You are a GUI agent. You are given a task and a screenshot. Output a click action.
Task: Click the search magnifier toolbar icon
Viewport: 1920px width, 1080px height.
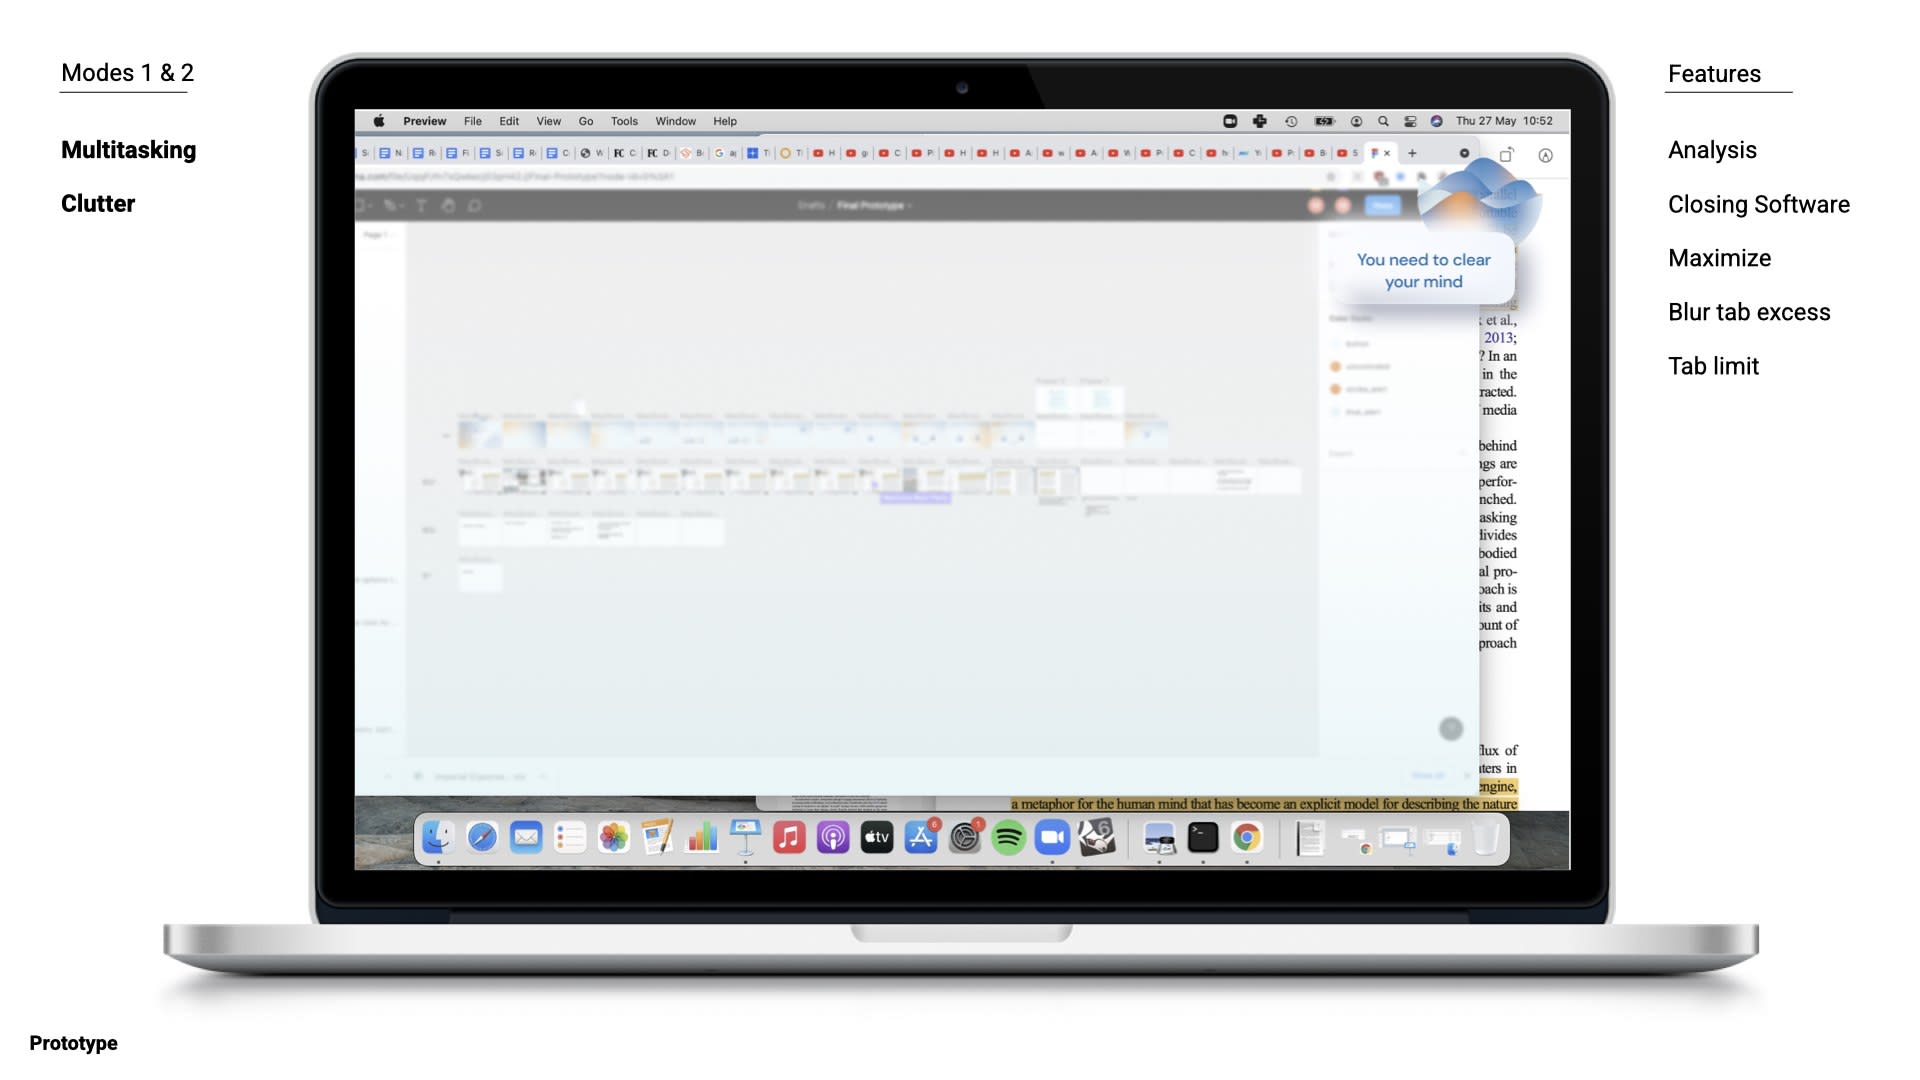[x=1381, y=120]
